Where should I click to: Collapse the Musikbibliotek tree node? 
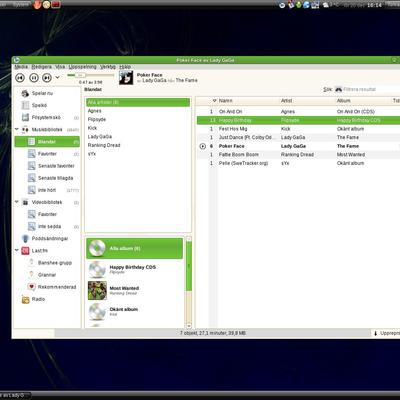[17, 129]
